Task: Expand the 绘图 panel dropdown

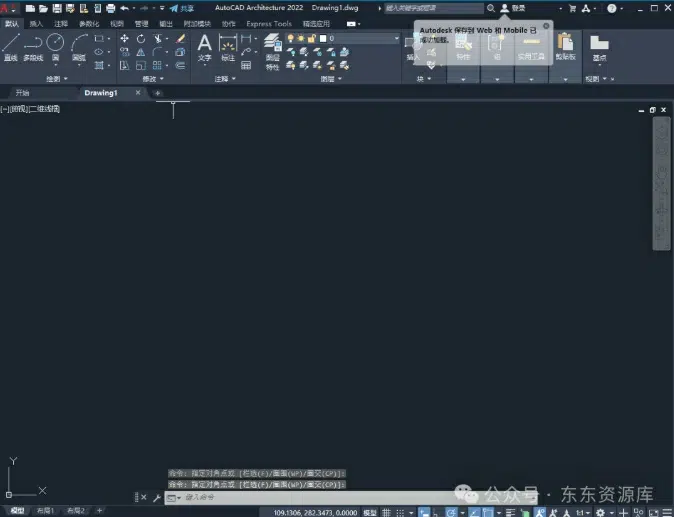Action: click(56, 78)
